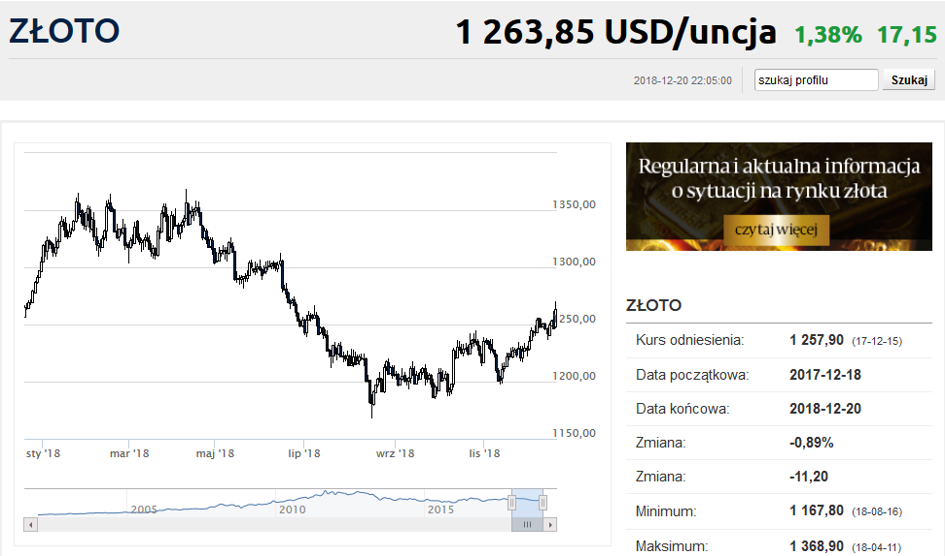
Task: Click the ZŁOTO heading of statistics panel
Action: pyautogui.click(x=654, y=305)
